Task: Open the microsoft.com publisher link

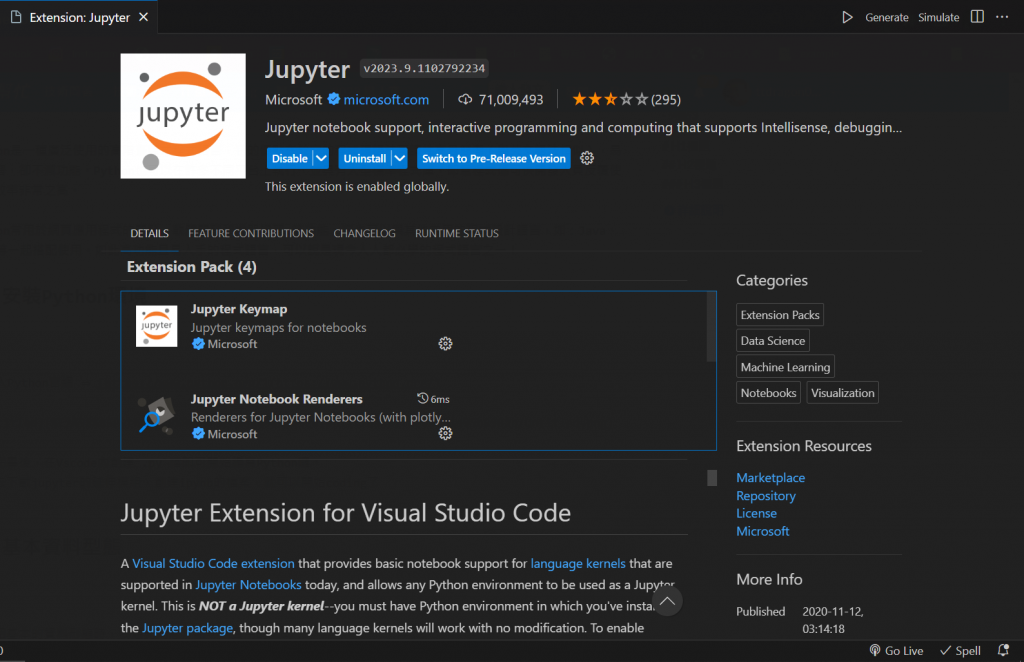Action: tap(386, 100)
